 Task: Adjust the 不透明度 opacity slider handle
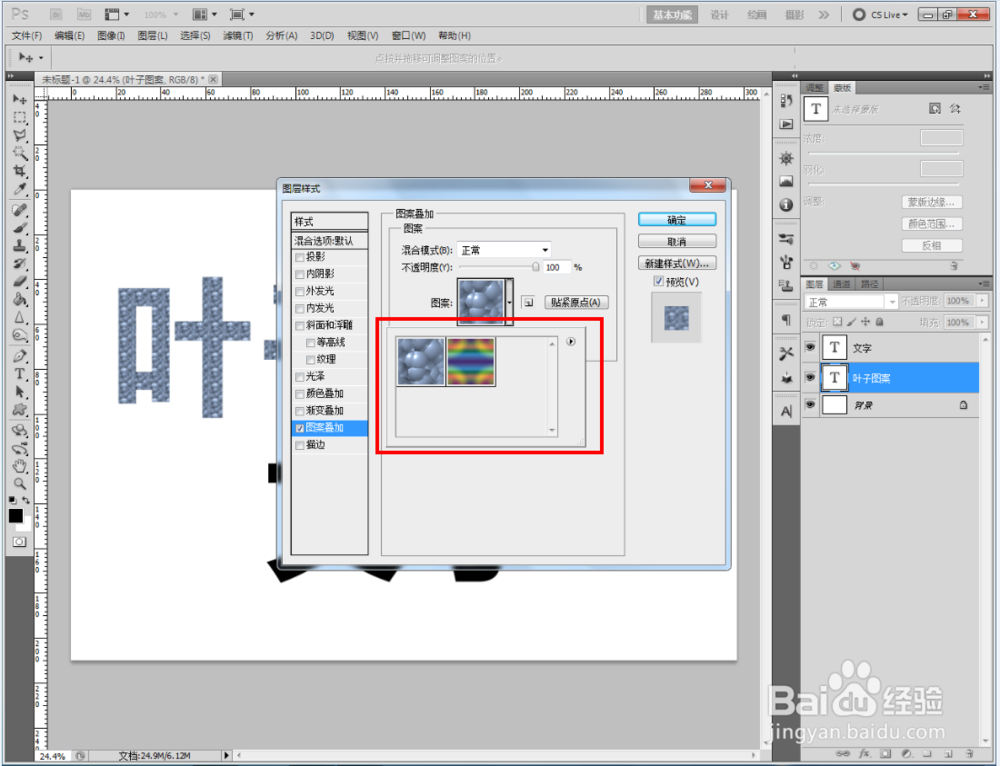click(x=535, y=267)
